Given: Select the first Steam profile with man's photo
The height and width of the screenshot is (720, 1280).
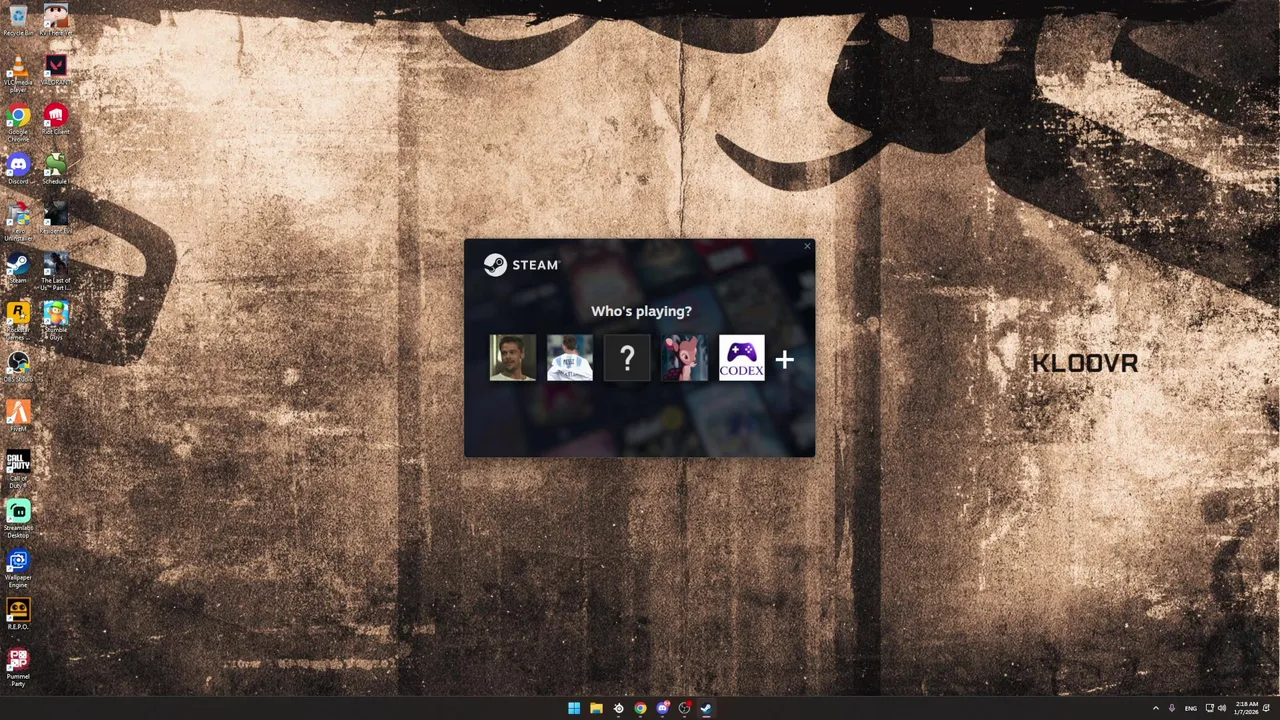Looking at the screenshot, I should point(512,358).
